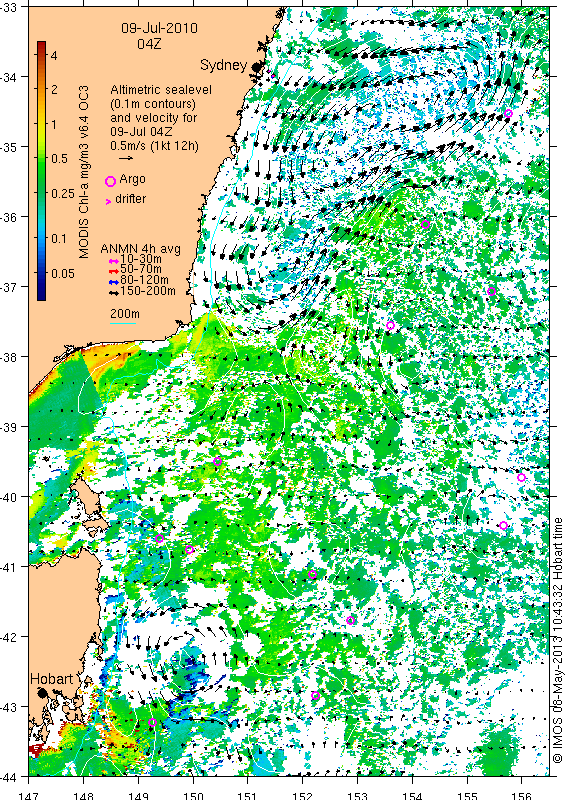Click the '04Z' time label under date
The height and width of the screenshot is (800, 570).
149,44
